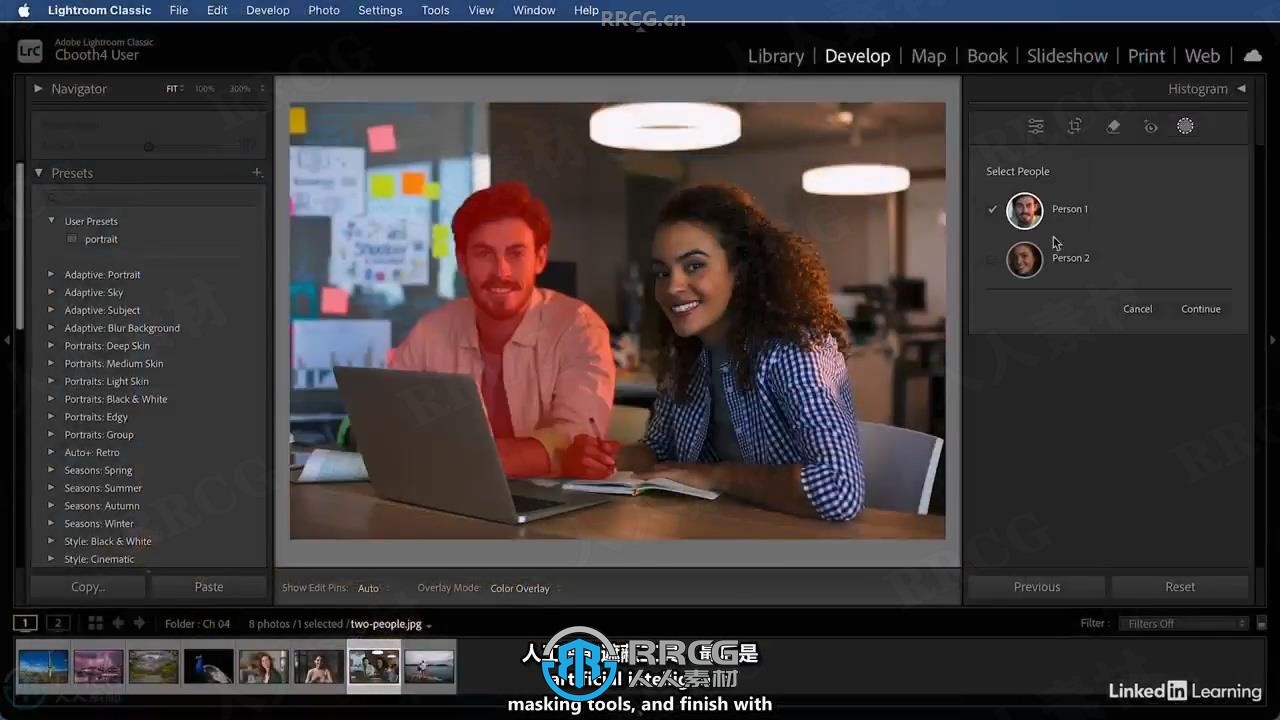Open the Settings menu
Viewport: 1280px width, 720px height.
(380, 10)
